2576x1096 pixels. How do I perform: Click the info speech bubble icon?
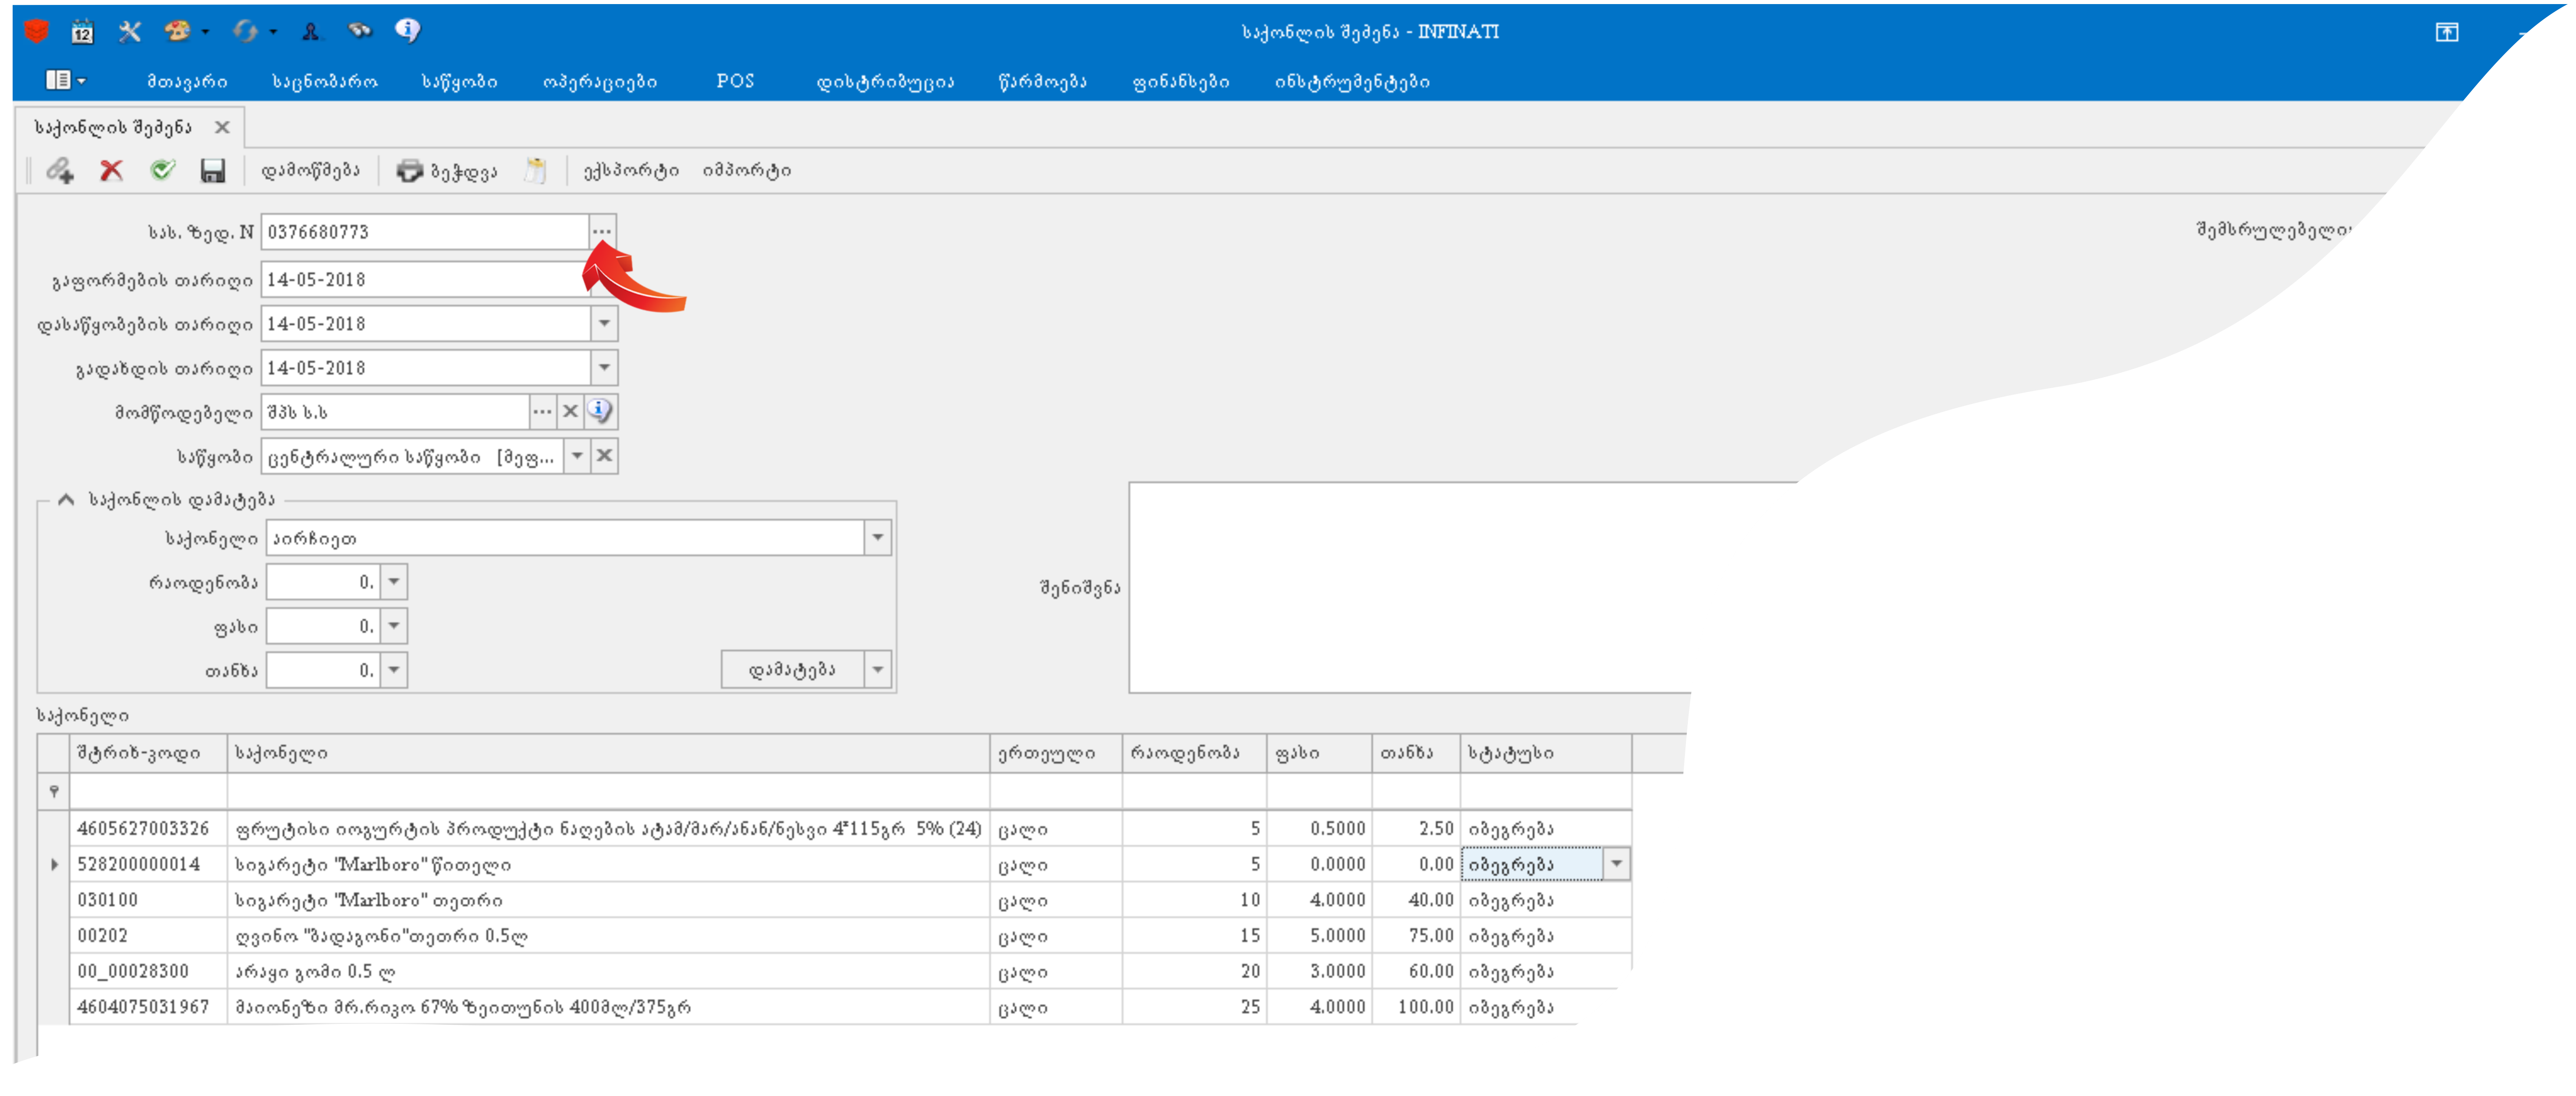(407, 31)
